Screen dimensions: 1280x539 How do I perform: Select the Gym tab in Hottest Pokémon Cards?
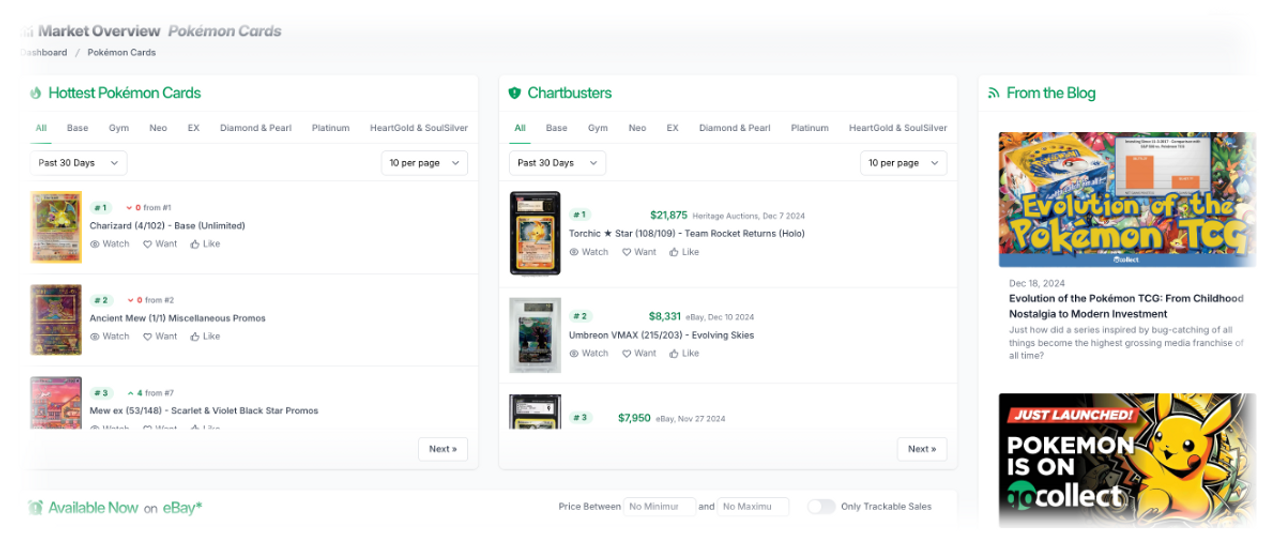[x=119, y=128]
